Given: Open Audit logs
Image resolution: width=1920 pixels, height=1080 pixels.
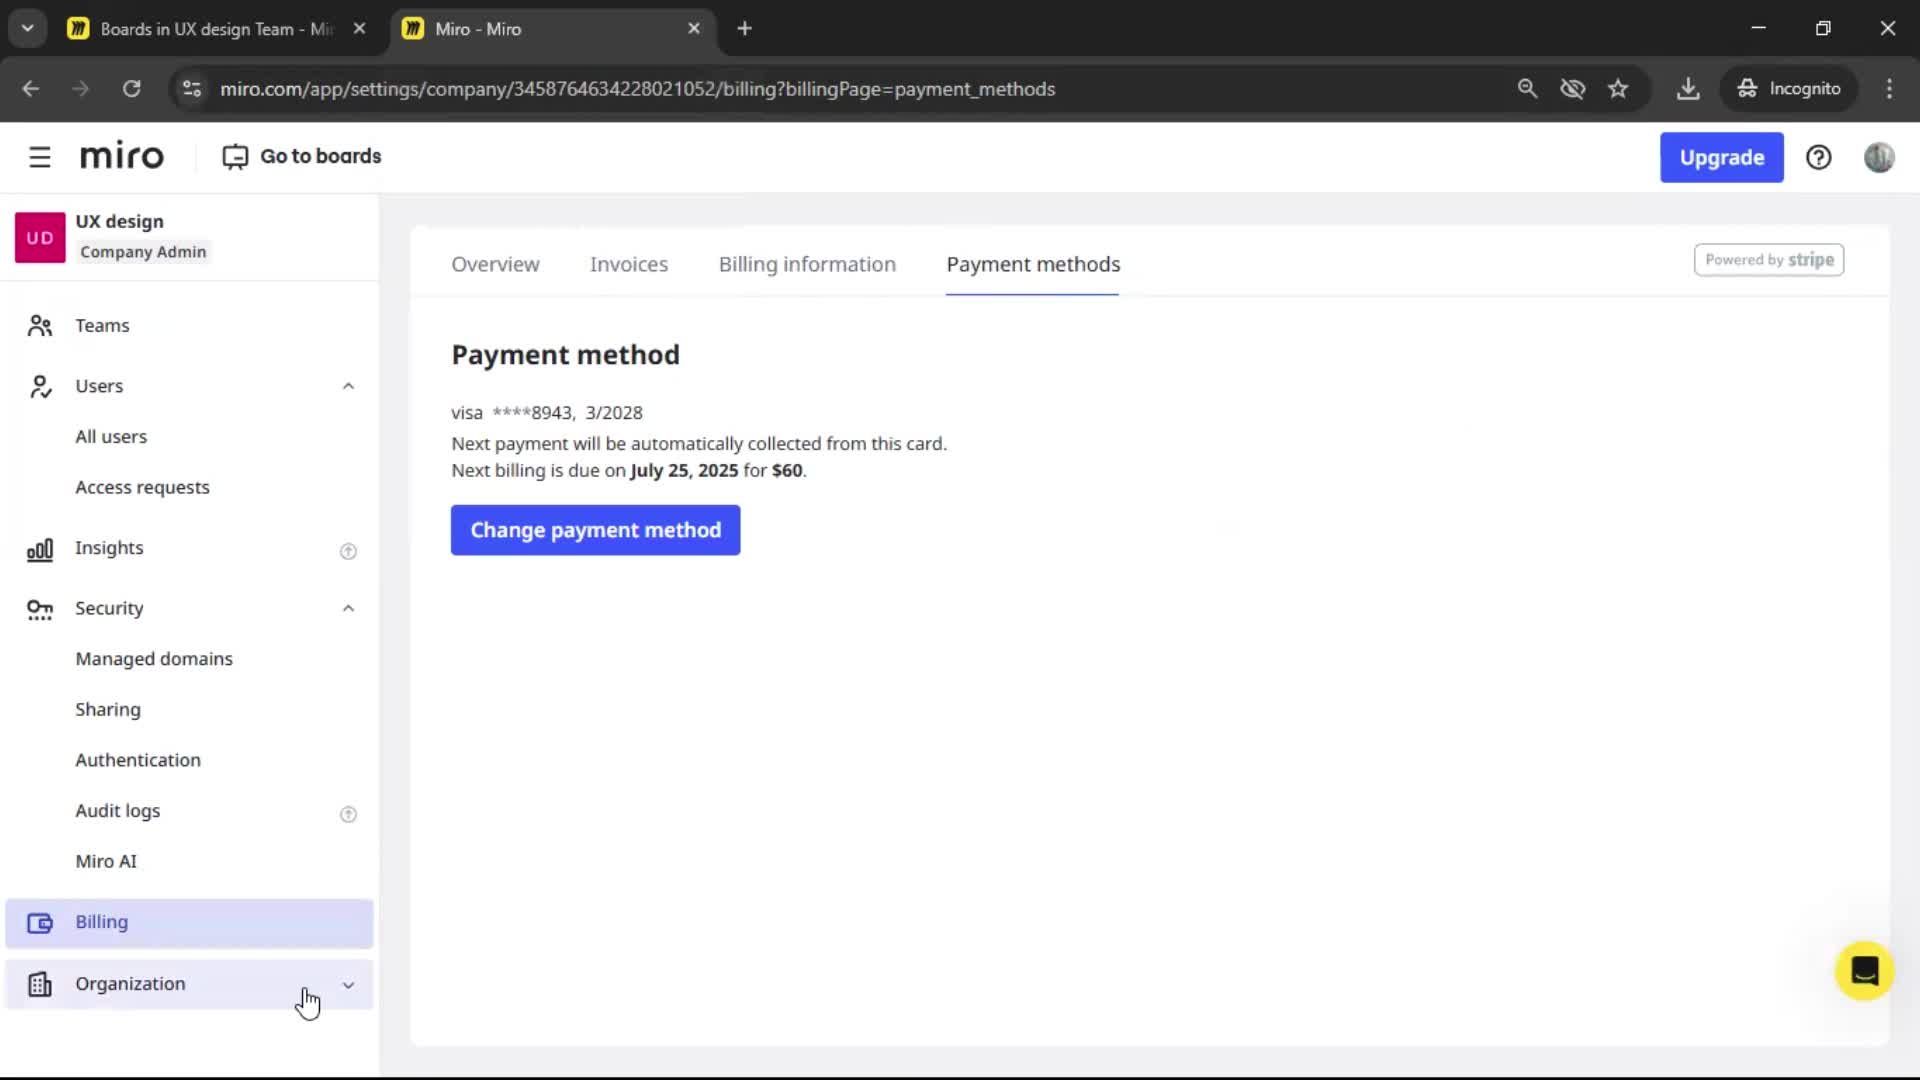Looking at the screenshot, I should point(117,811).
